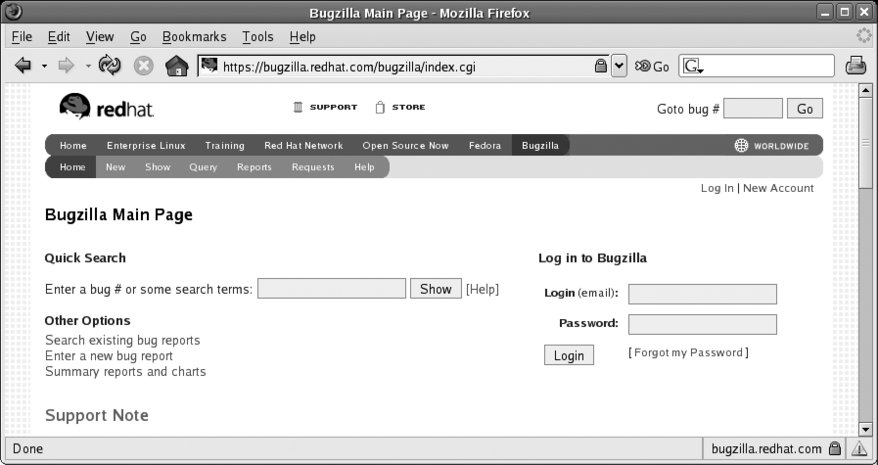Open Summary reports and charts link
Screen dimensions: 878x465
coord(125,371)
